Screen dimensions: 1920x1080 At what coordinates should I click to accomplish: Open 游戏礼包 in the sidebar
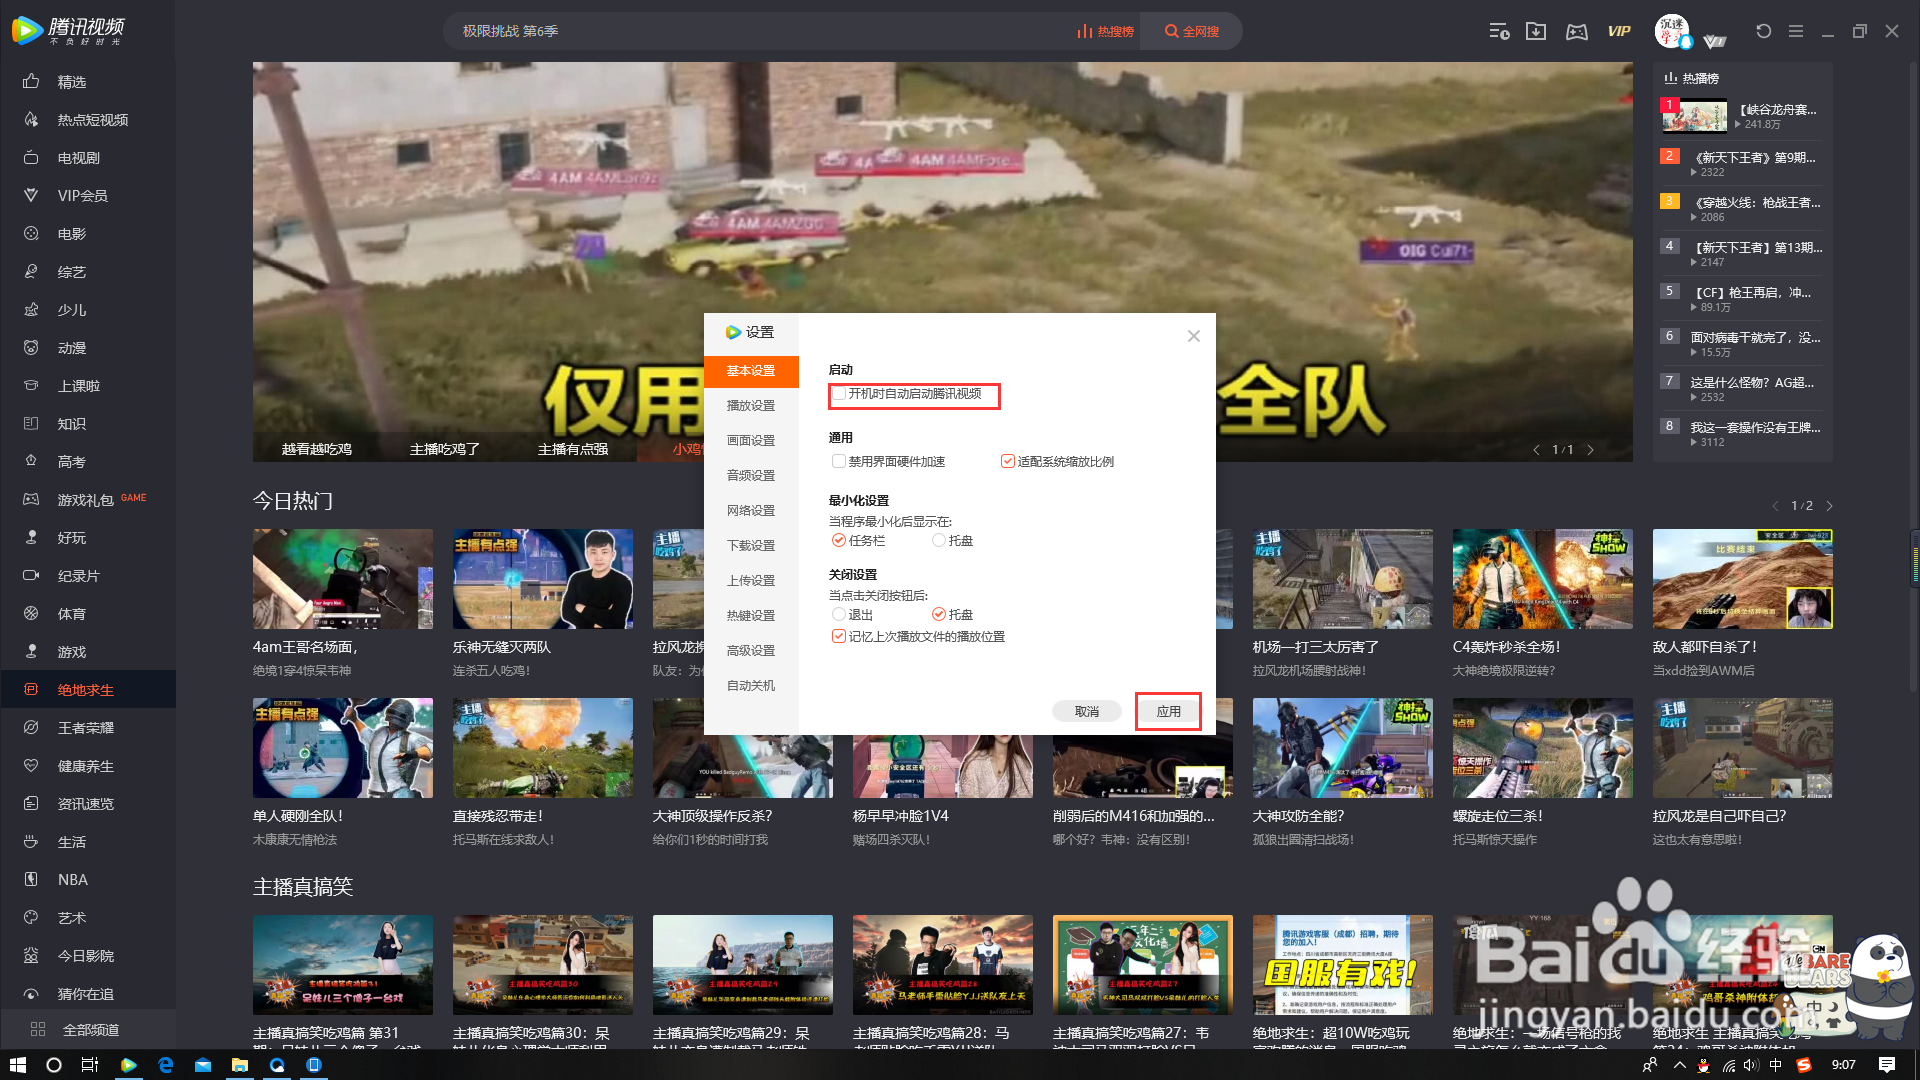coord(88,500)
